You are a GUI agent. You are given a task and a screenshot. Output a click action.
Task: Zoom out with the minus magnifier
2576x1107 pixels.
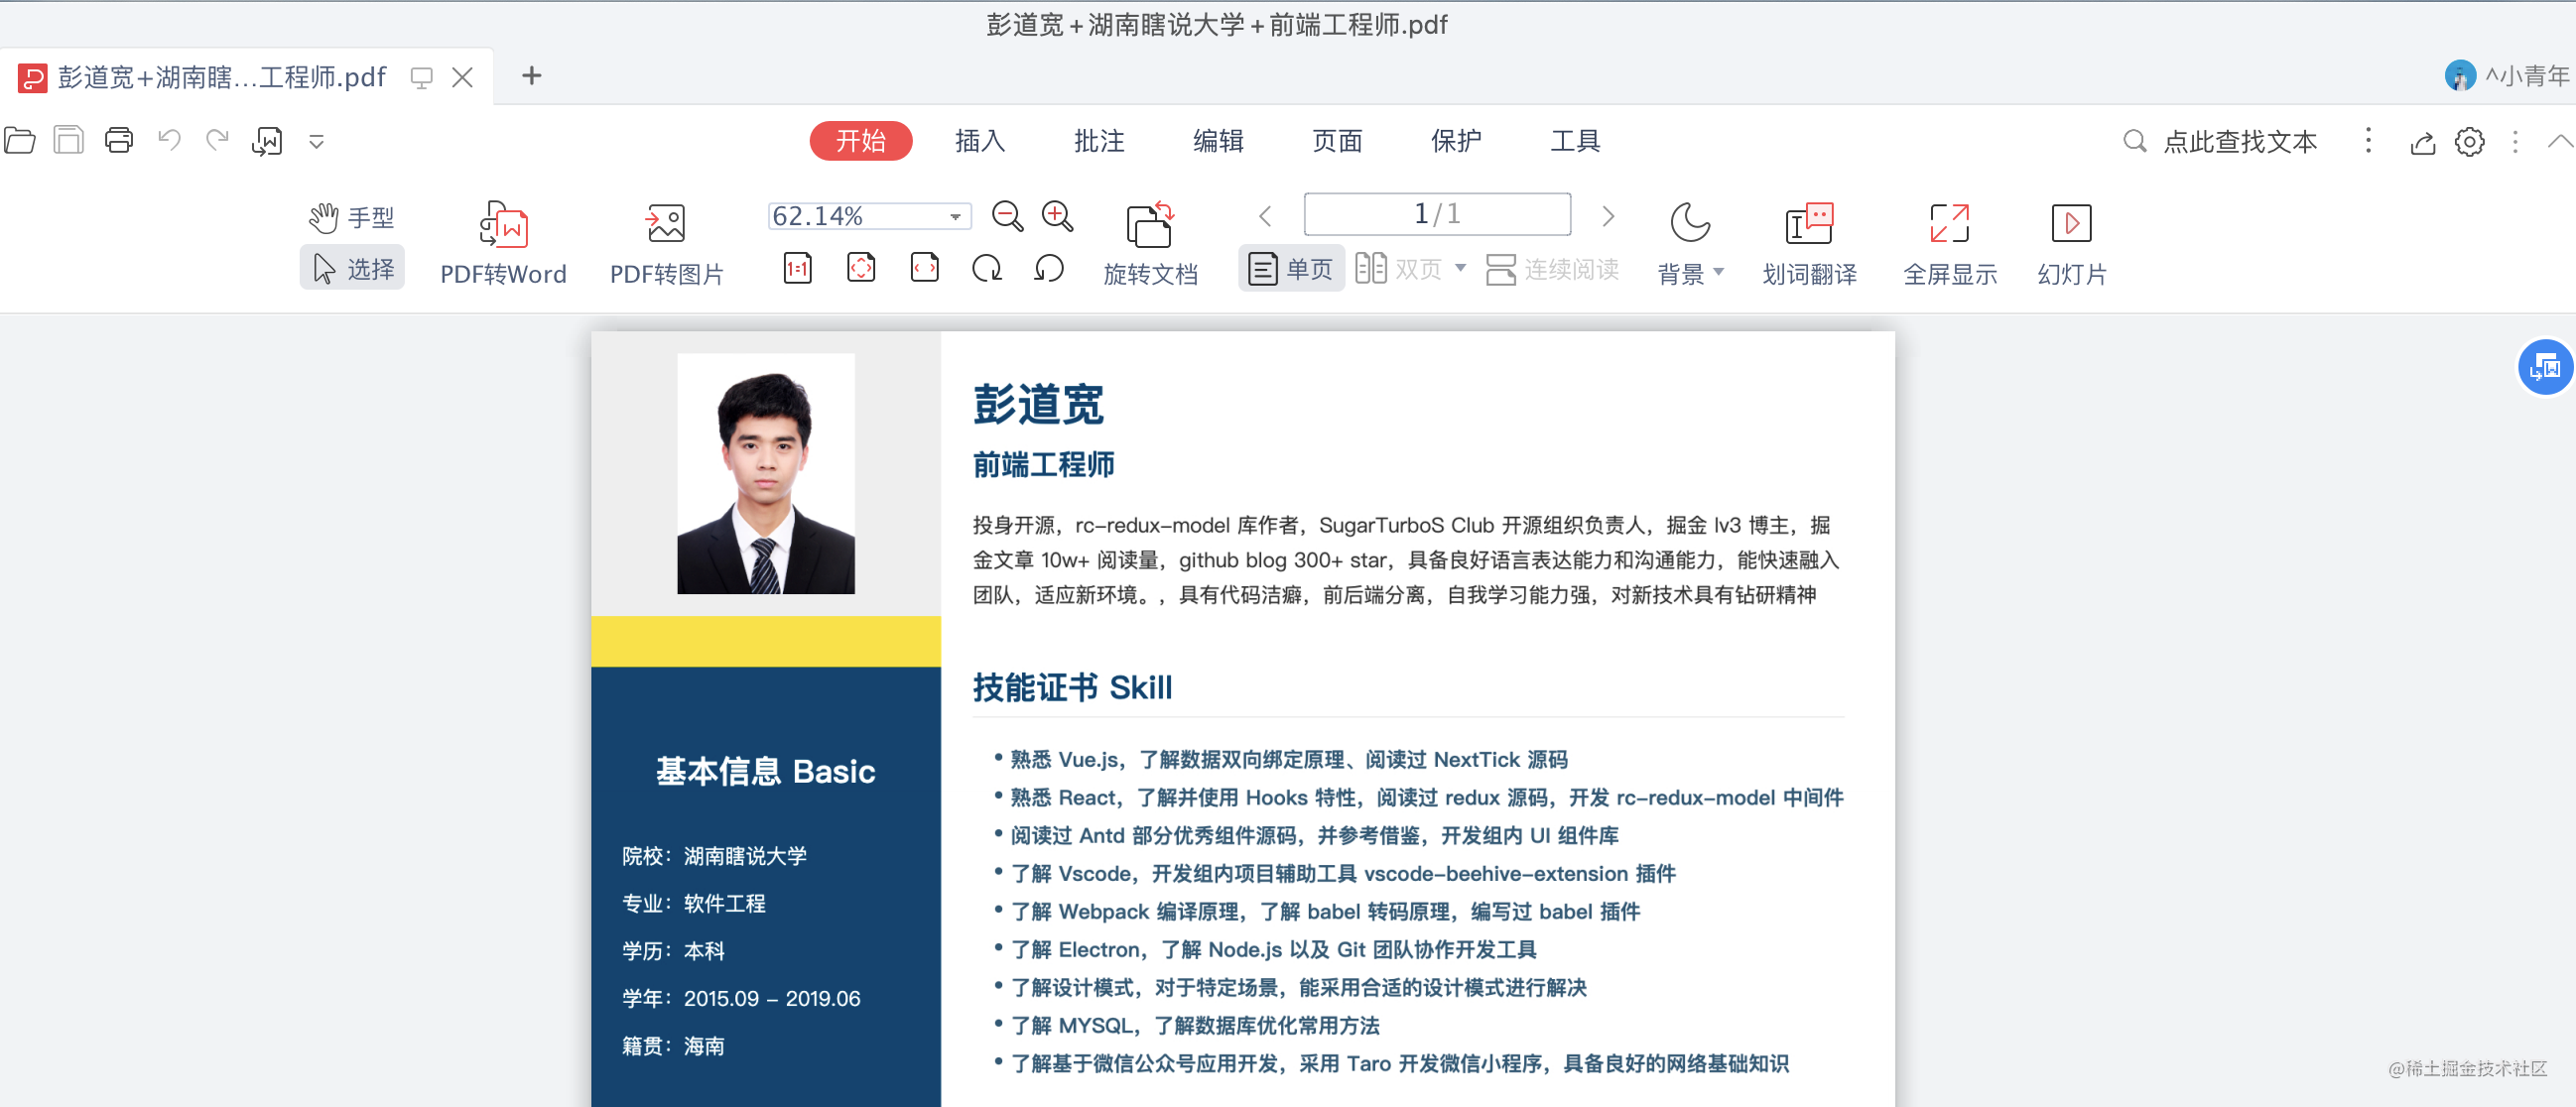click(x=1006, y=216)
